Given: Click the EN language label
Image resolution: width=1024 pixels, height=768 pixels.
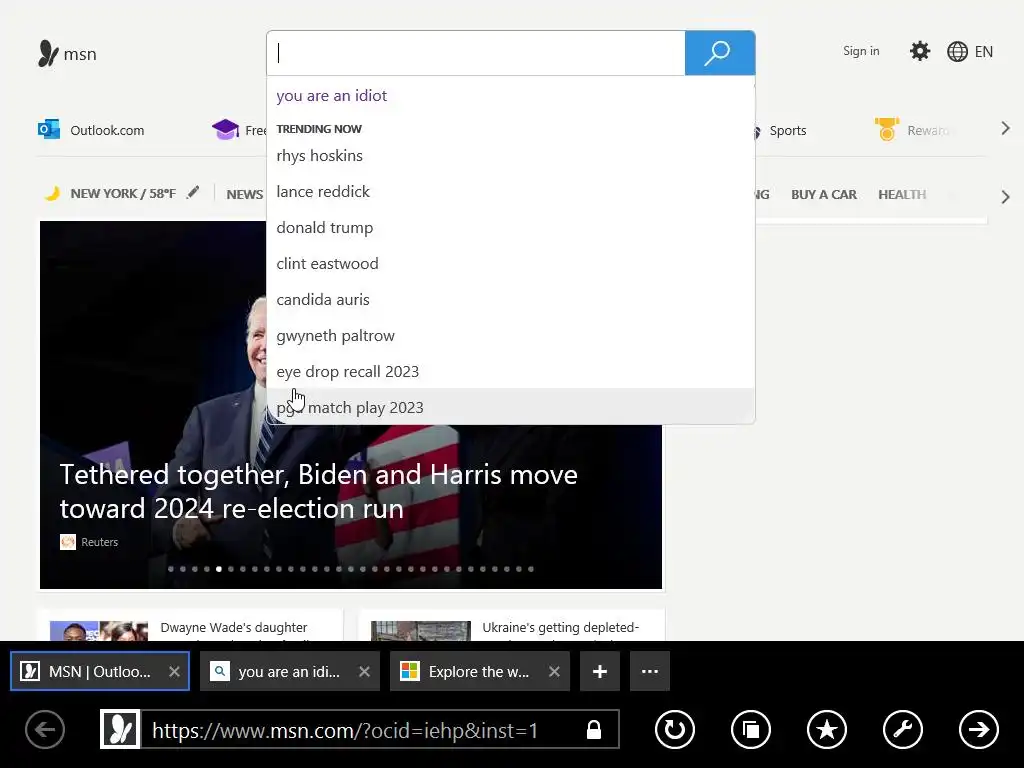Looking at the screenshot, I should [984, 52].
